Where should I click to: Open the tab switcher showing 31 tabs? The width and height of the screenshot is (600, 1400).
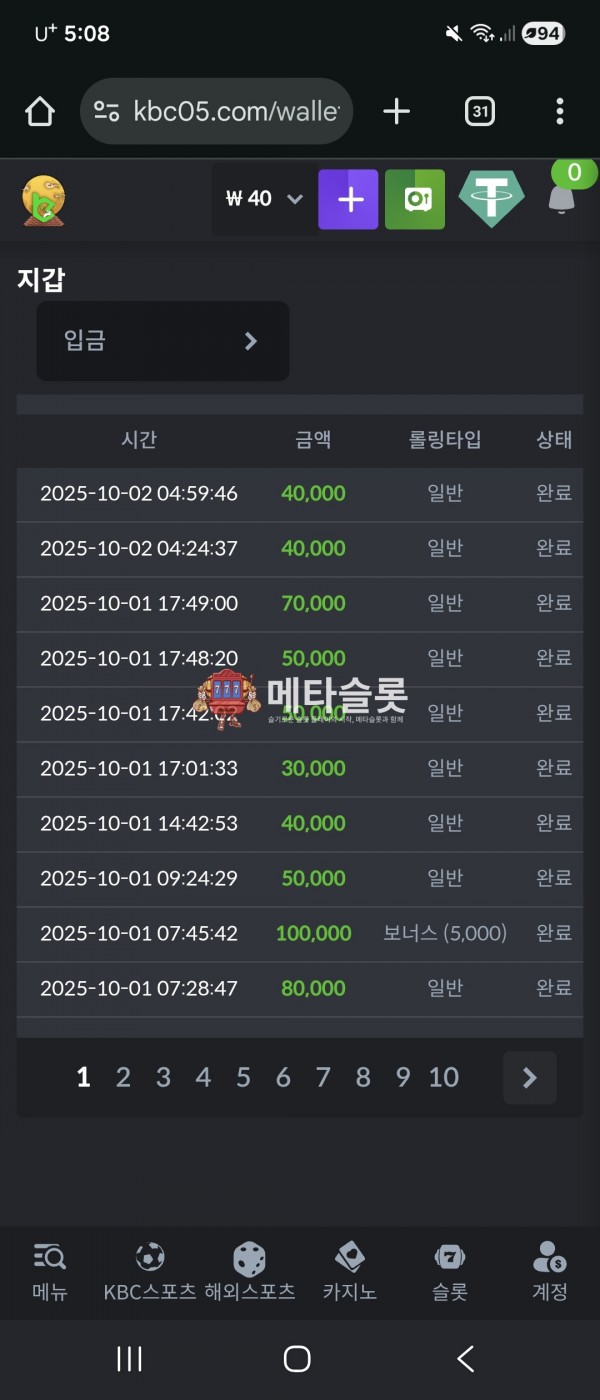(480, 112)
